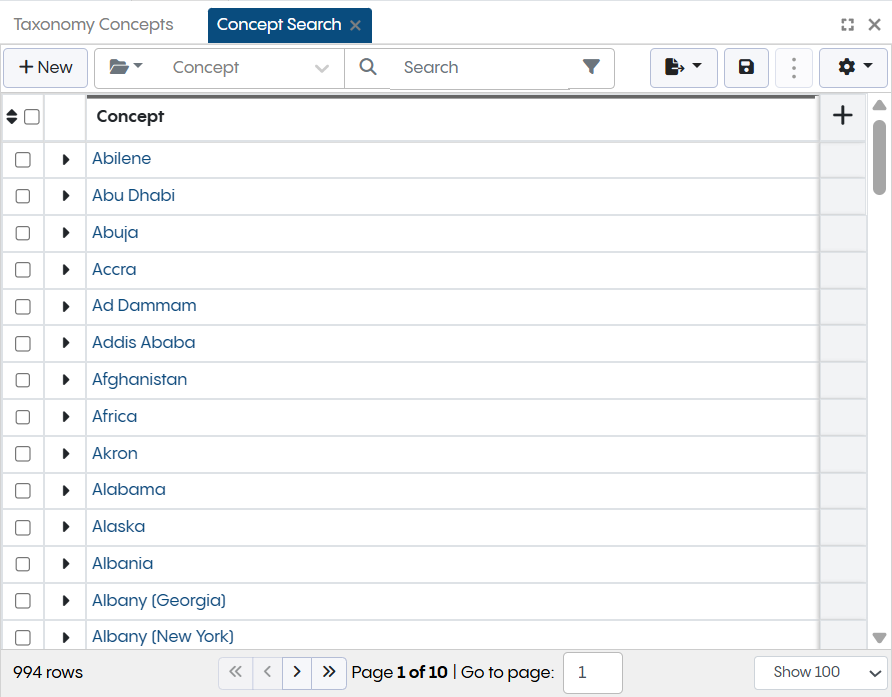Screen dimensions: 892x697
Task: Expand the Afghanistan concept row
Action: 64,380
